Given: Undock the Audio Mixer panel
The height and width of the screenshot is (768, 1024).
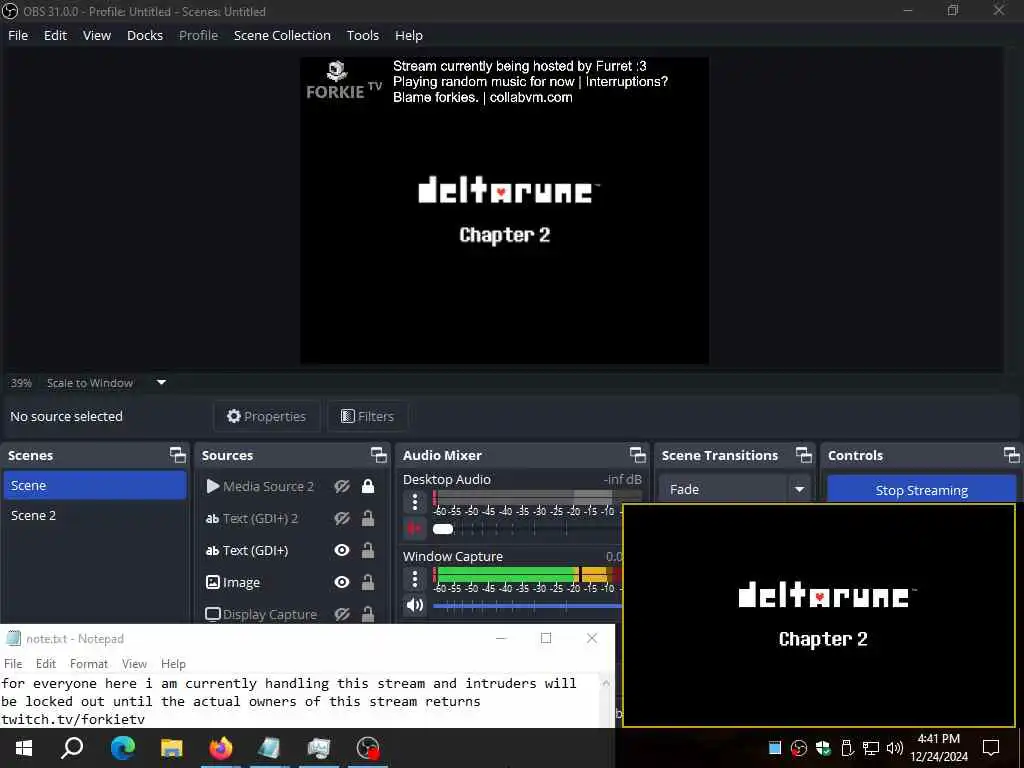Looking at the screenshot, I should (x=637, y=455).
